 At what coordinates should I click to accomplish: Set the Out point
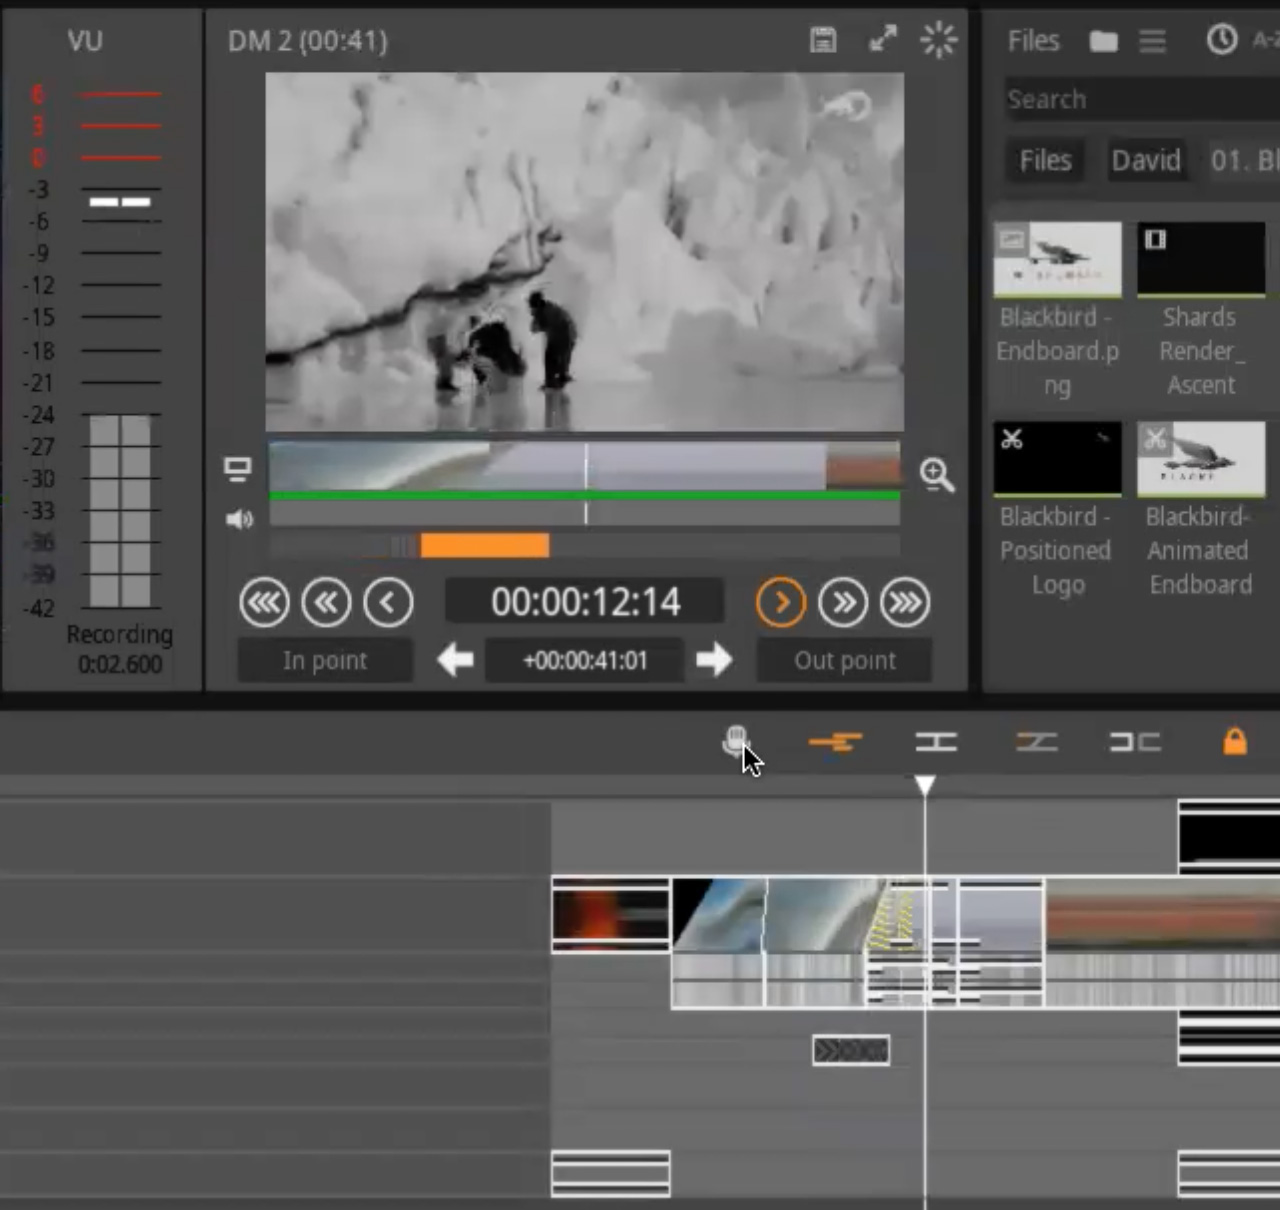tap(844, 660)
